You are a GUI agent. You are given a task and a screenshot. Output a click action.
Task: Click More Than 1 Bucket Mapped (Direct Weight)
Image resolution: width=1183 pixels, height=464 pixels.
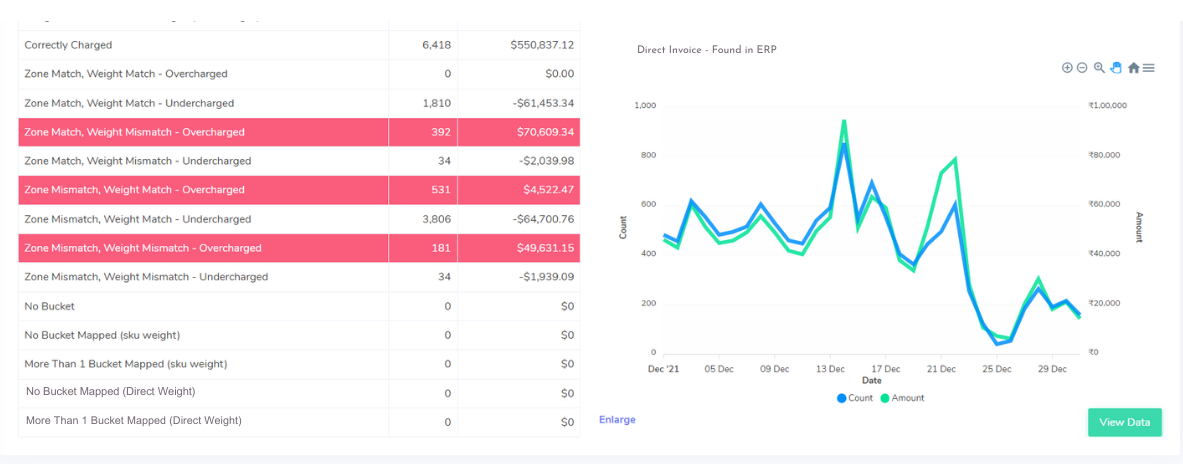pos(134,421)
